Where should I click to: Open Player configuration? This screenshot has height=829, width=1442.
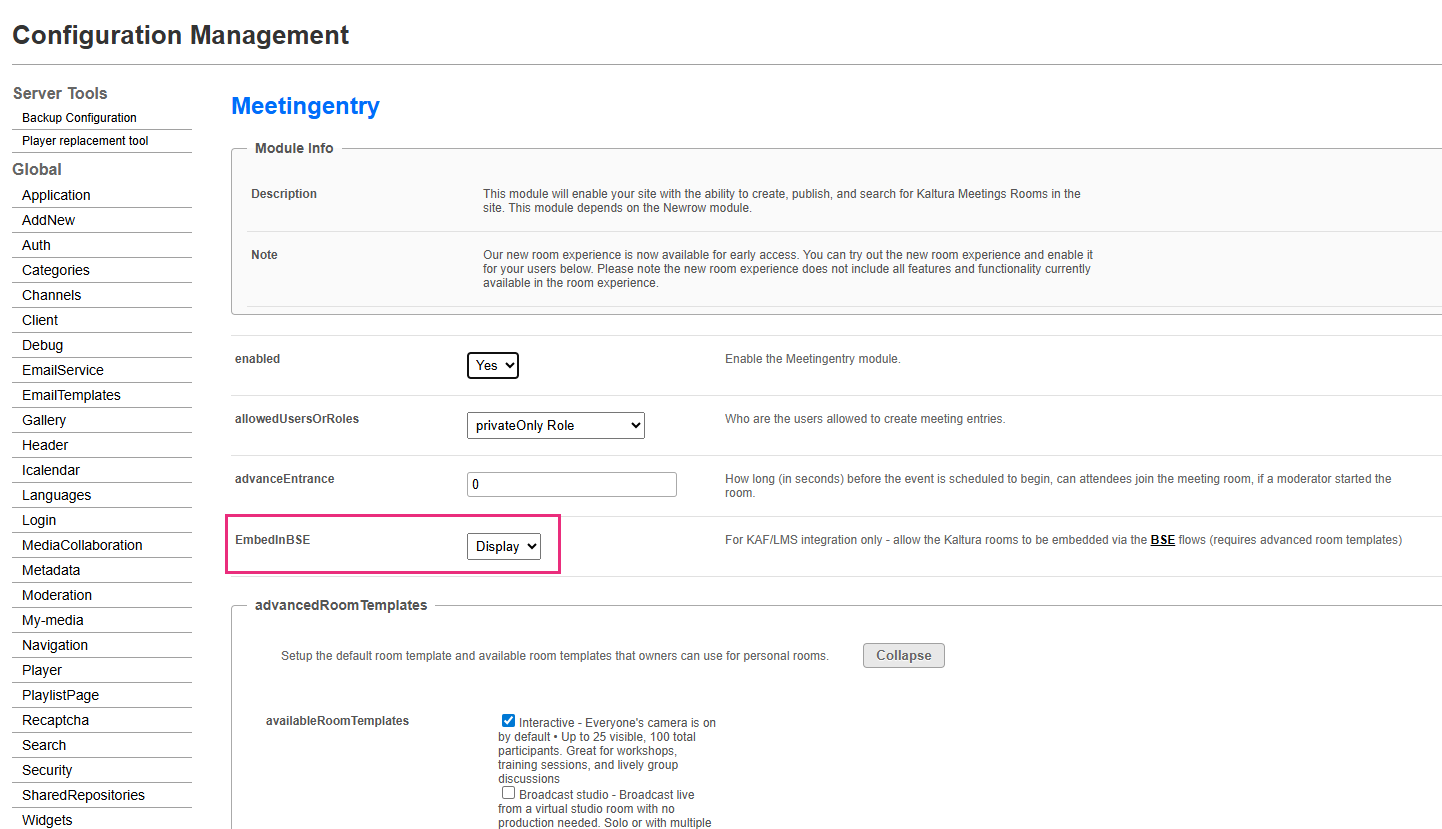point(42,670)
